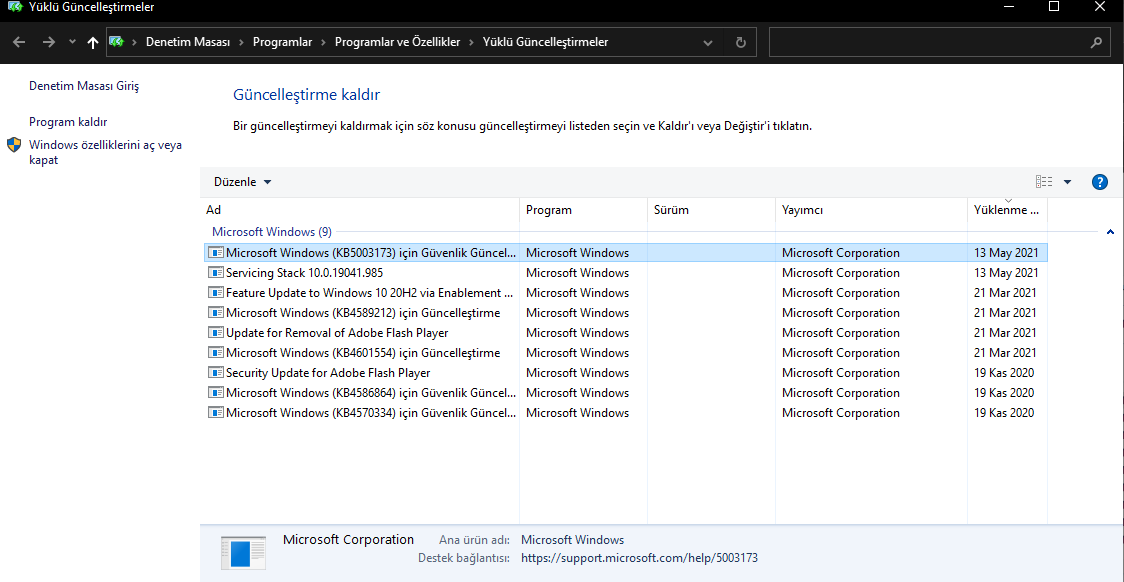
Task: Sort by the Yayımcı column header
Action: pyautogui.click(x=803, y=210)
